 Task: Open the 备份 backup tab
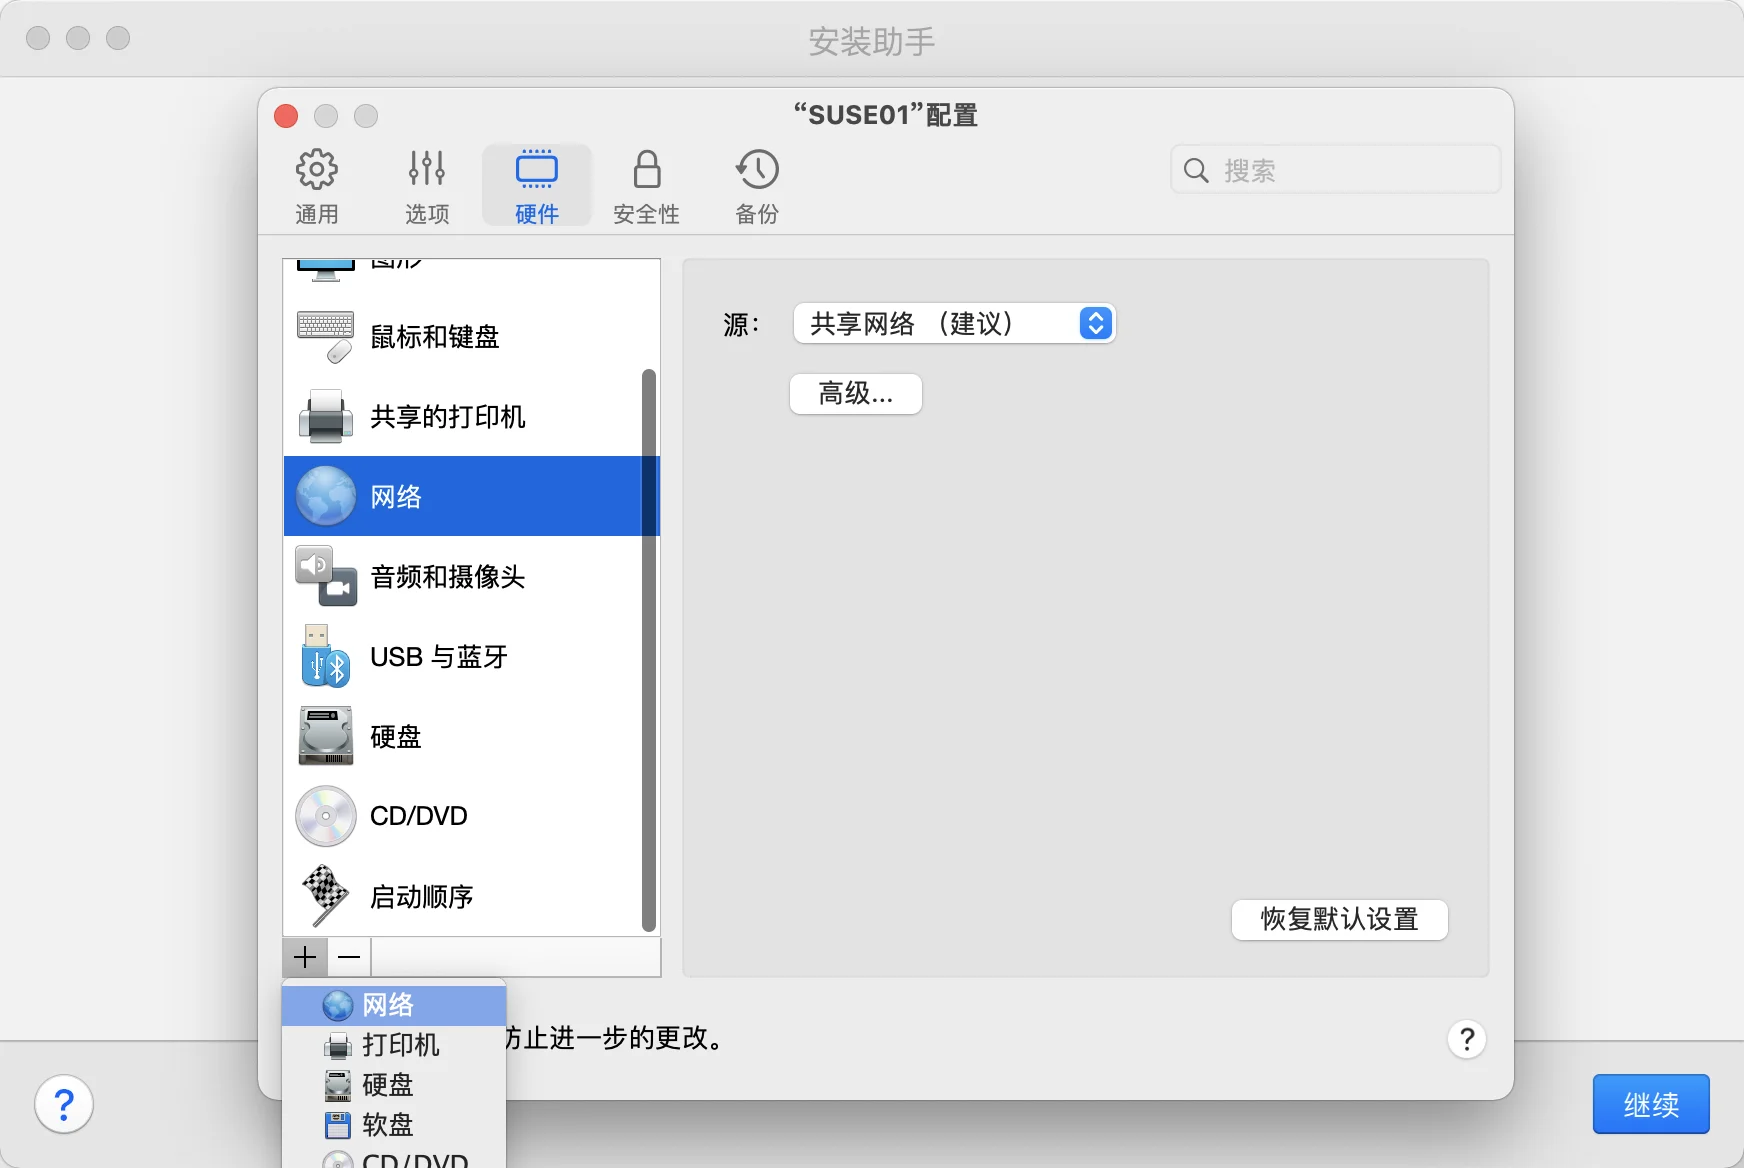tap(757, 186)
